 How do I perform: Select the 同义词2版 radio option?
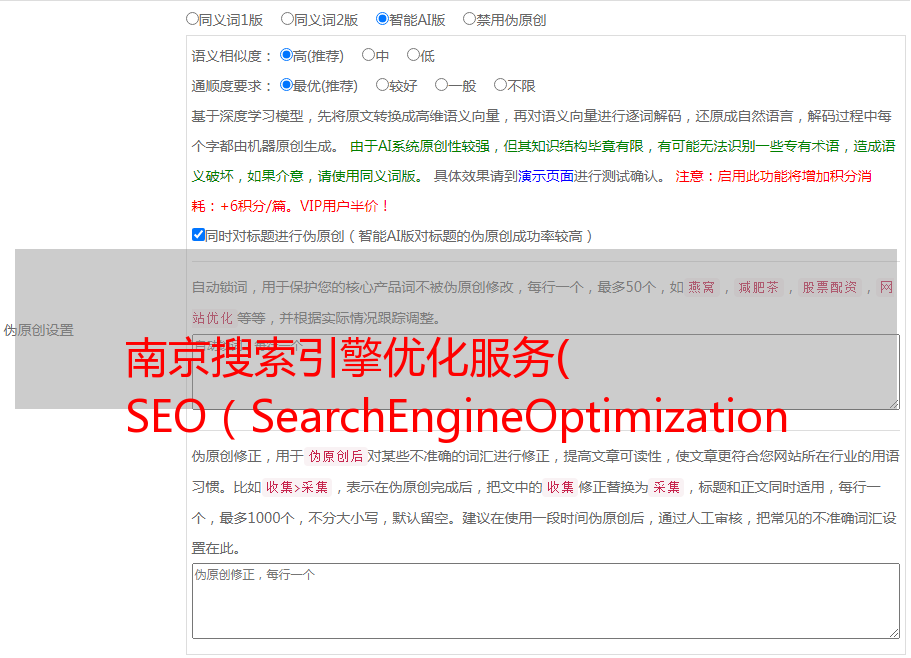tap(287, 19)
